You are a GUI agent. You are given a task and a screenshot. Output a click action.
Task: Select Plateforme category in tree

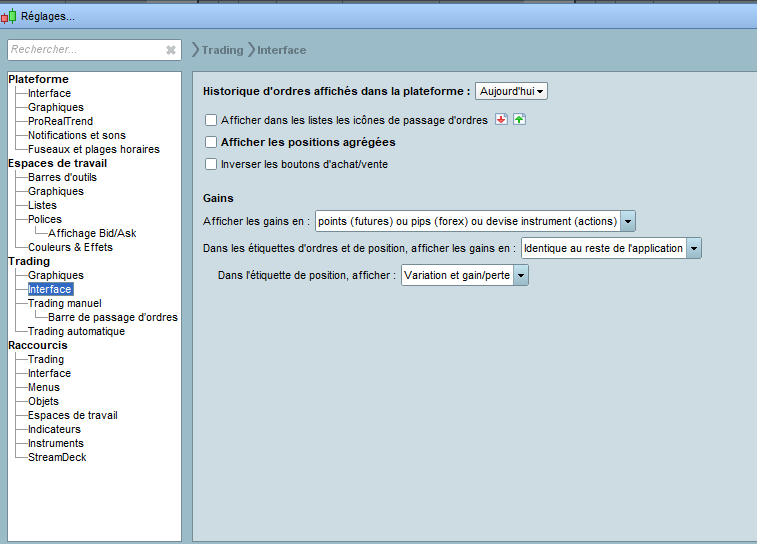coord(39,79)
